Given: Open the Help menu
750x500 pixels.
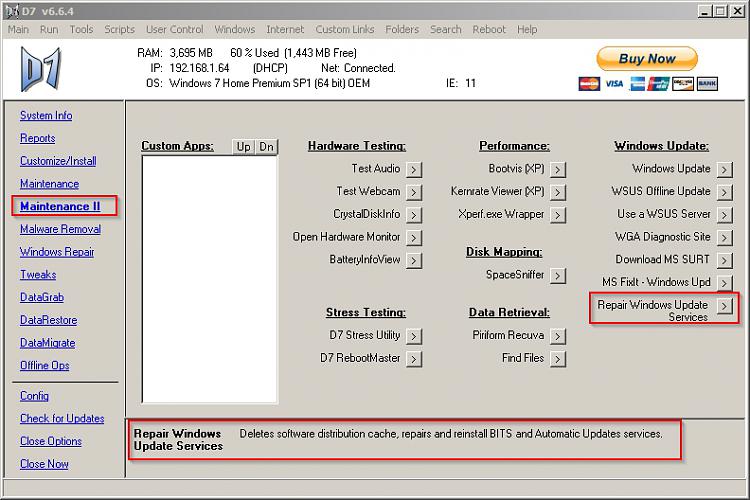Looking at the screenshot, I should 527,30.
